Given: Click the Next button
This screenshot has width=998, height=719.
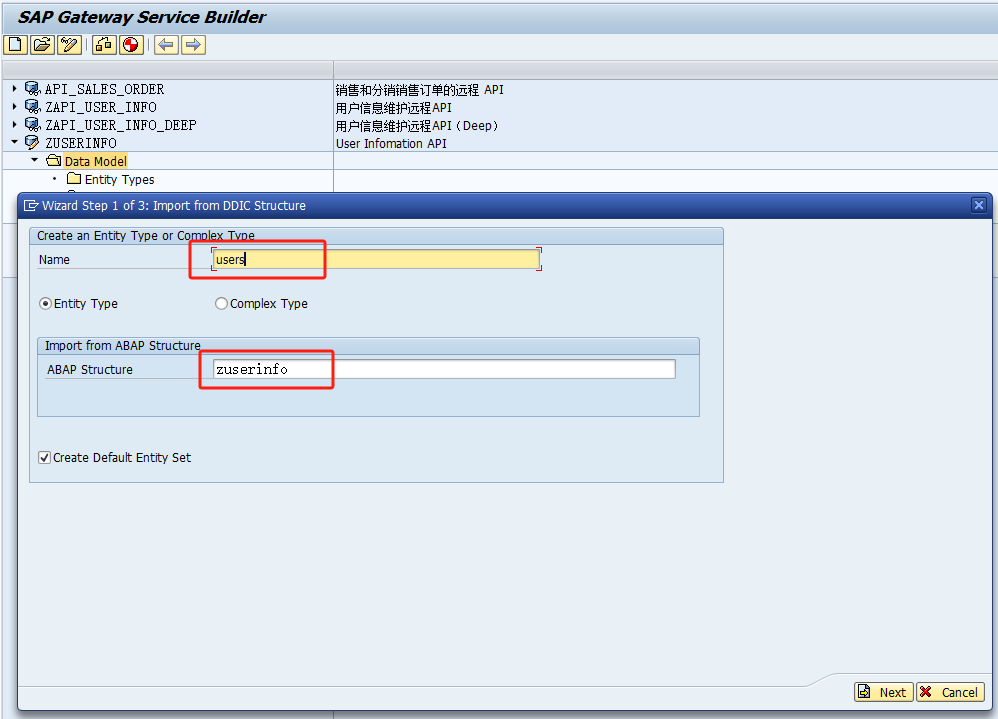Looking at the screenshot, I should pos(883,691).
